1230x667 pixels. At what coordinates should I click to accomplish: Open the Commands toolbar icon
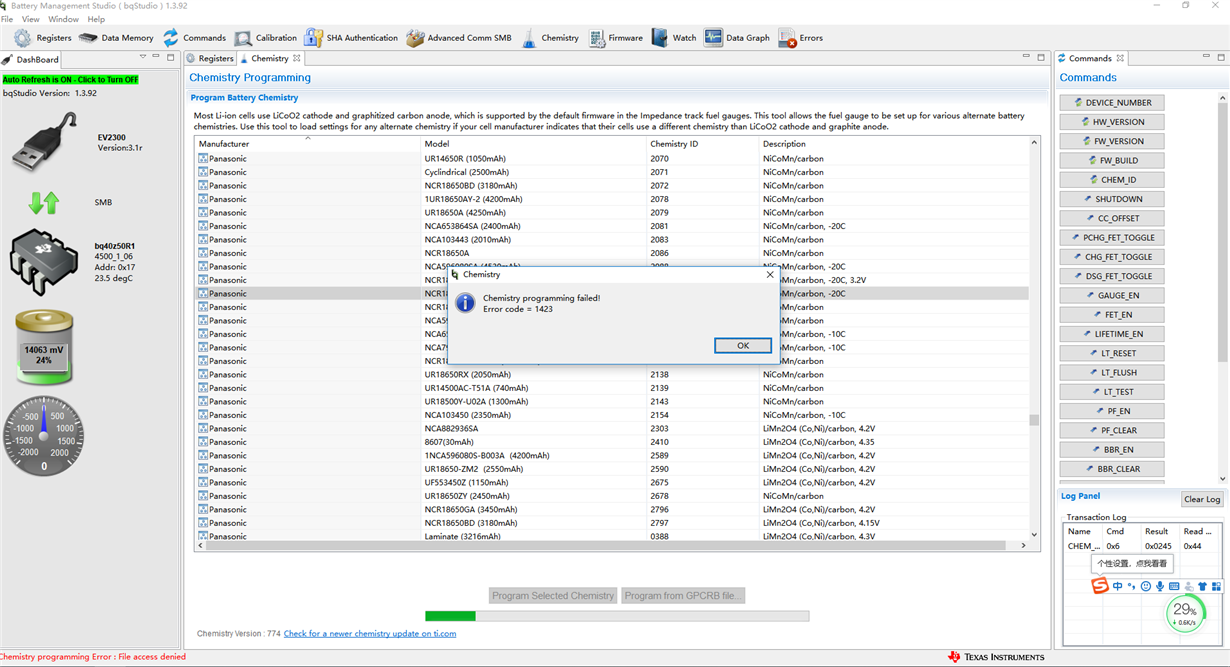171,38
